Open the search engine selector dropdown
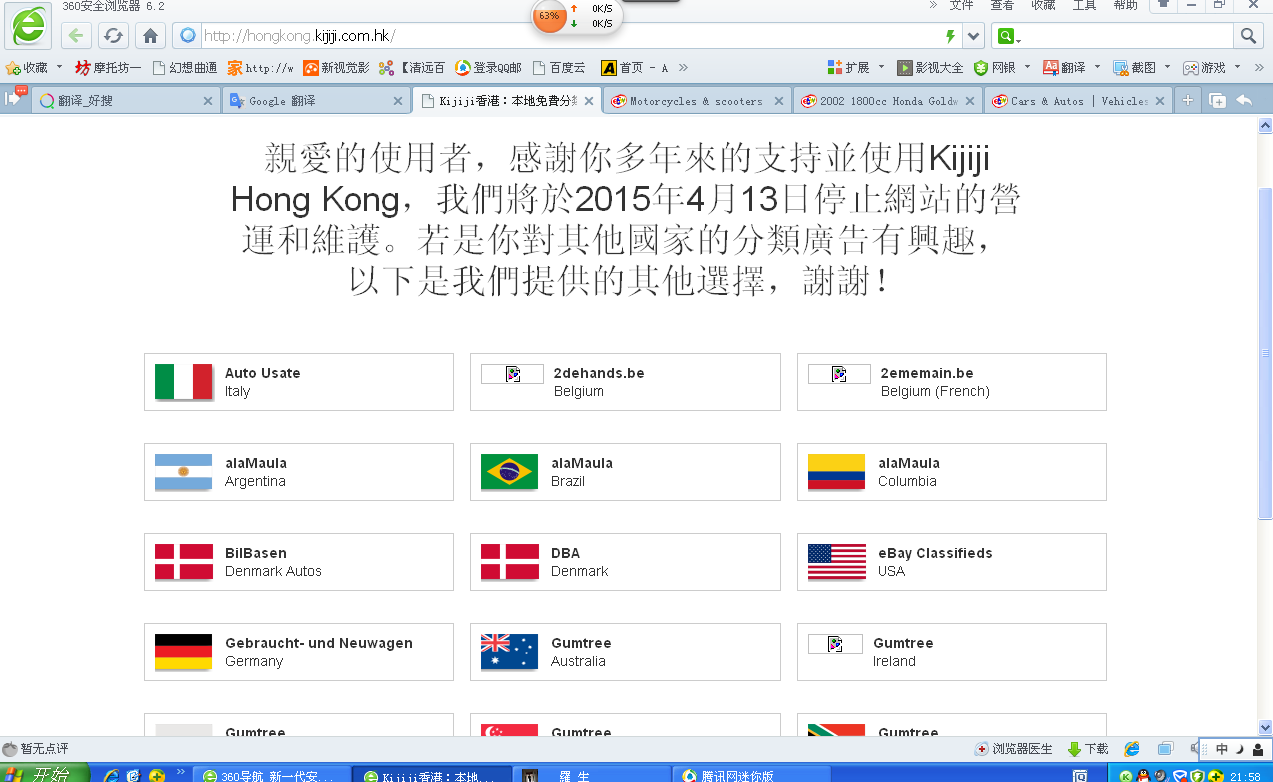Image resolution: width=1273 pixels, height=782 pixels. pos(1008,37)
